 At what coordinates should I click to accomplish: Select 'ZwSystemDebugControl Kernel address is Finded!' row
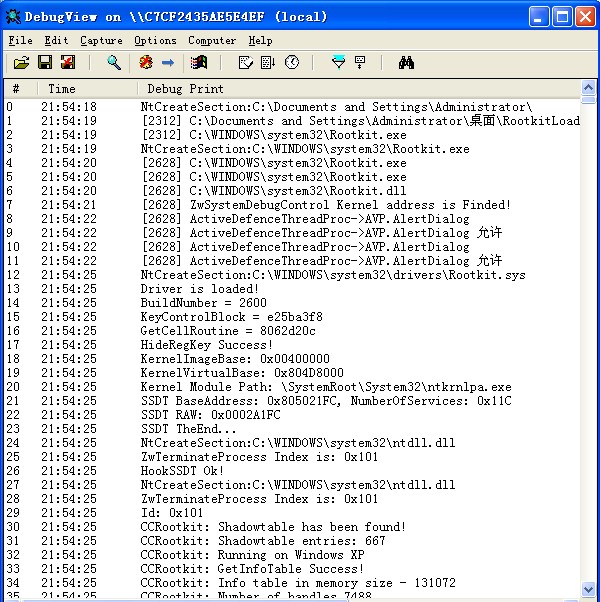pos(292,205)
